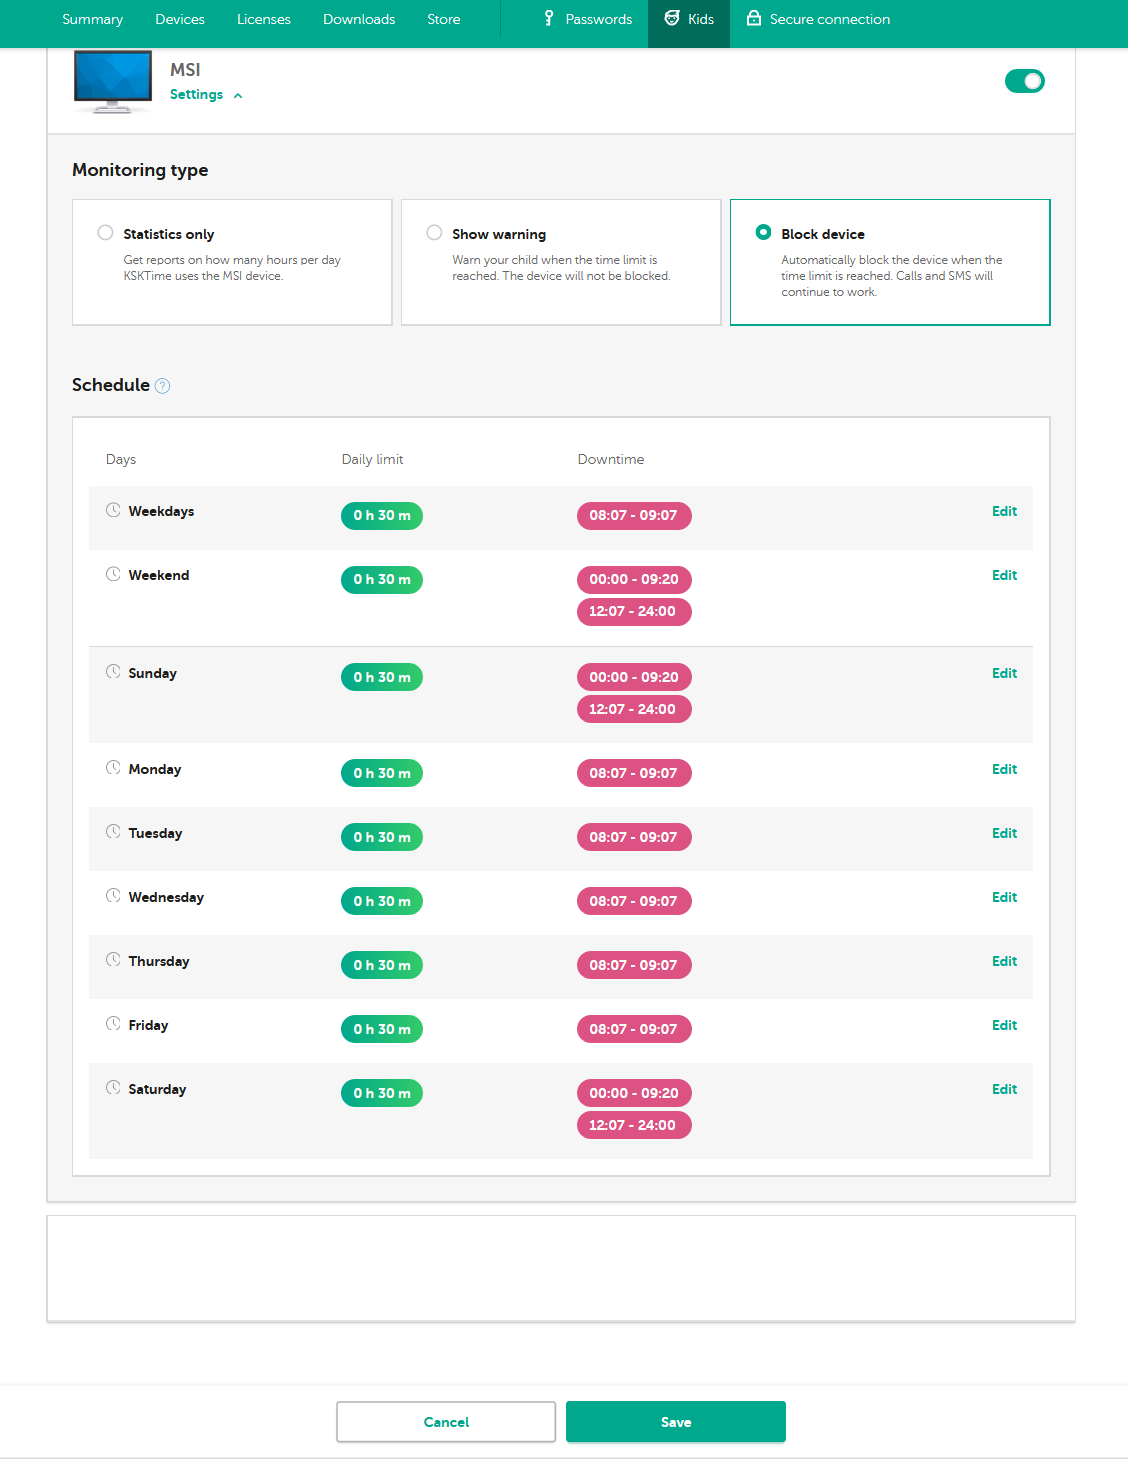1128x1460 pixels.
Task: Click the key icon for Passwords
Action: 549,18
